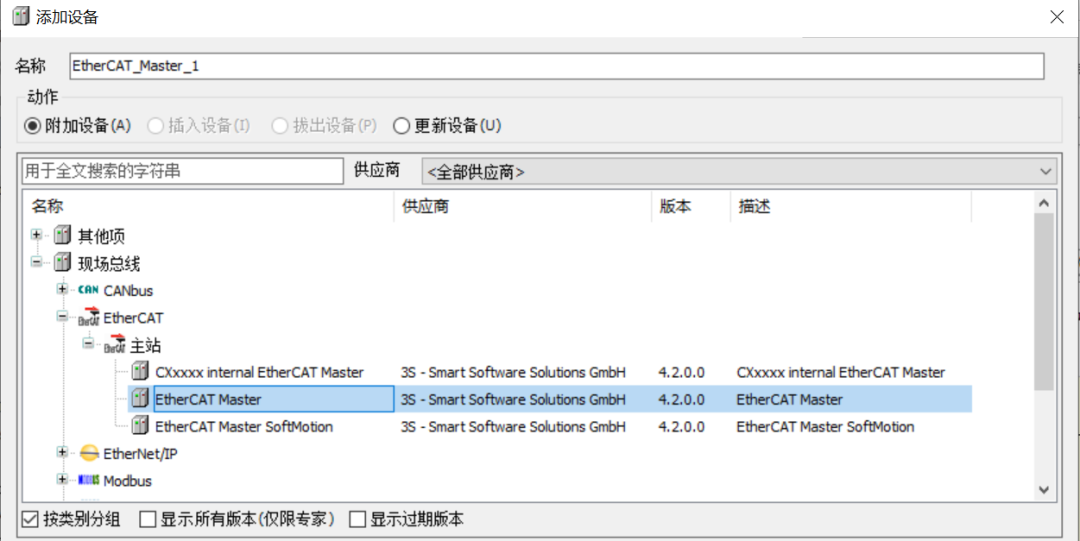This screenshot has width=1080, height=541.
Task: Click the 名称 text field with EtherCAT_Master_1
Action: (x=557, y=66)
